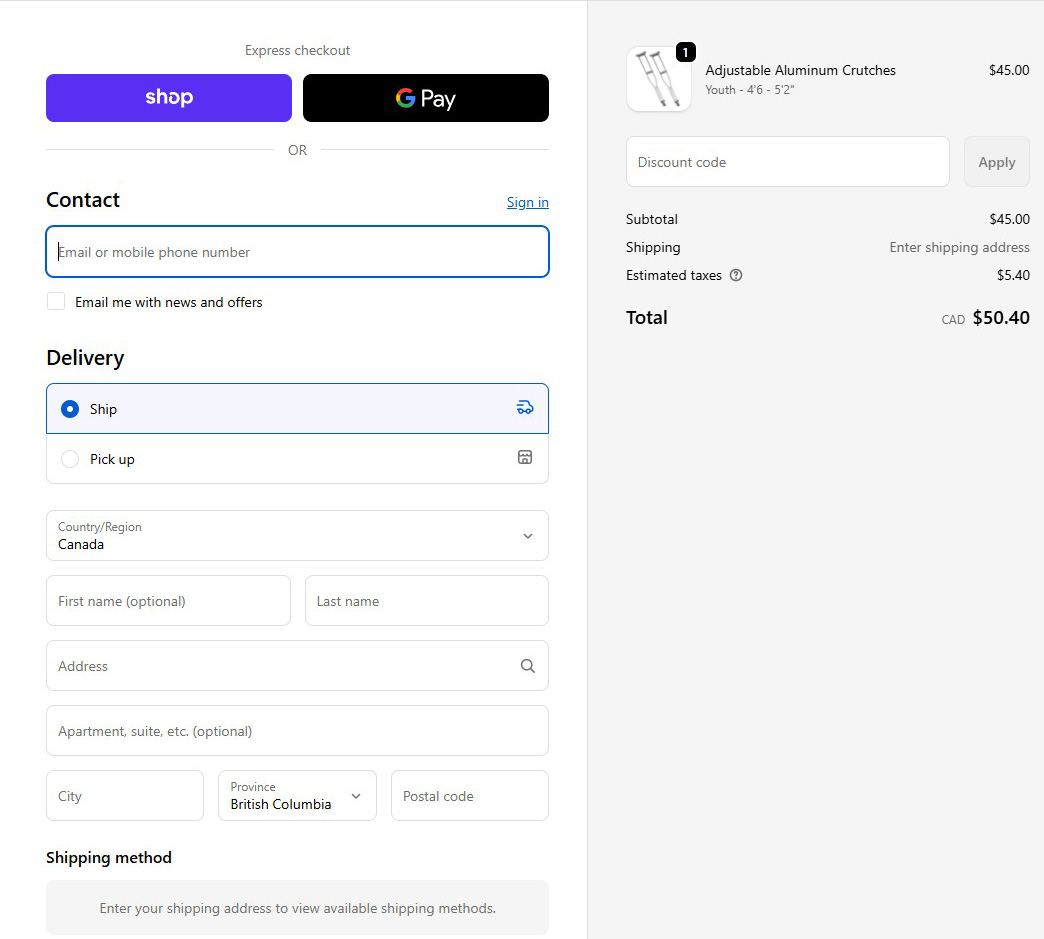
Task: Click the estimated taxes help icon
Action: pos(736,275)
